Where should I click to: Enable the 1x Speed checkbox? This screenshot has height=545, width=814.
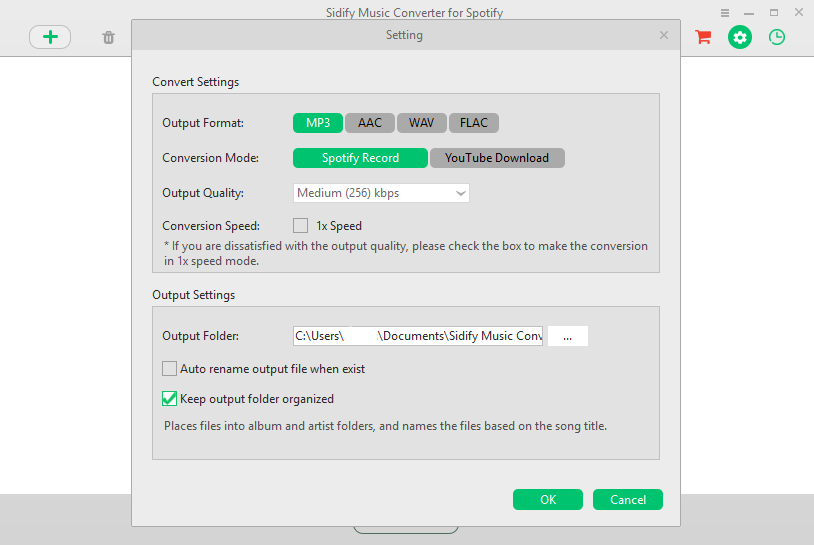click(301, 225)
